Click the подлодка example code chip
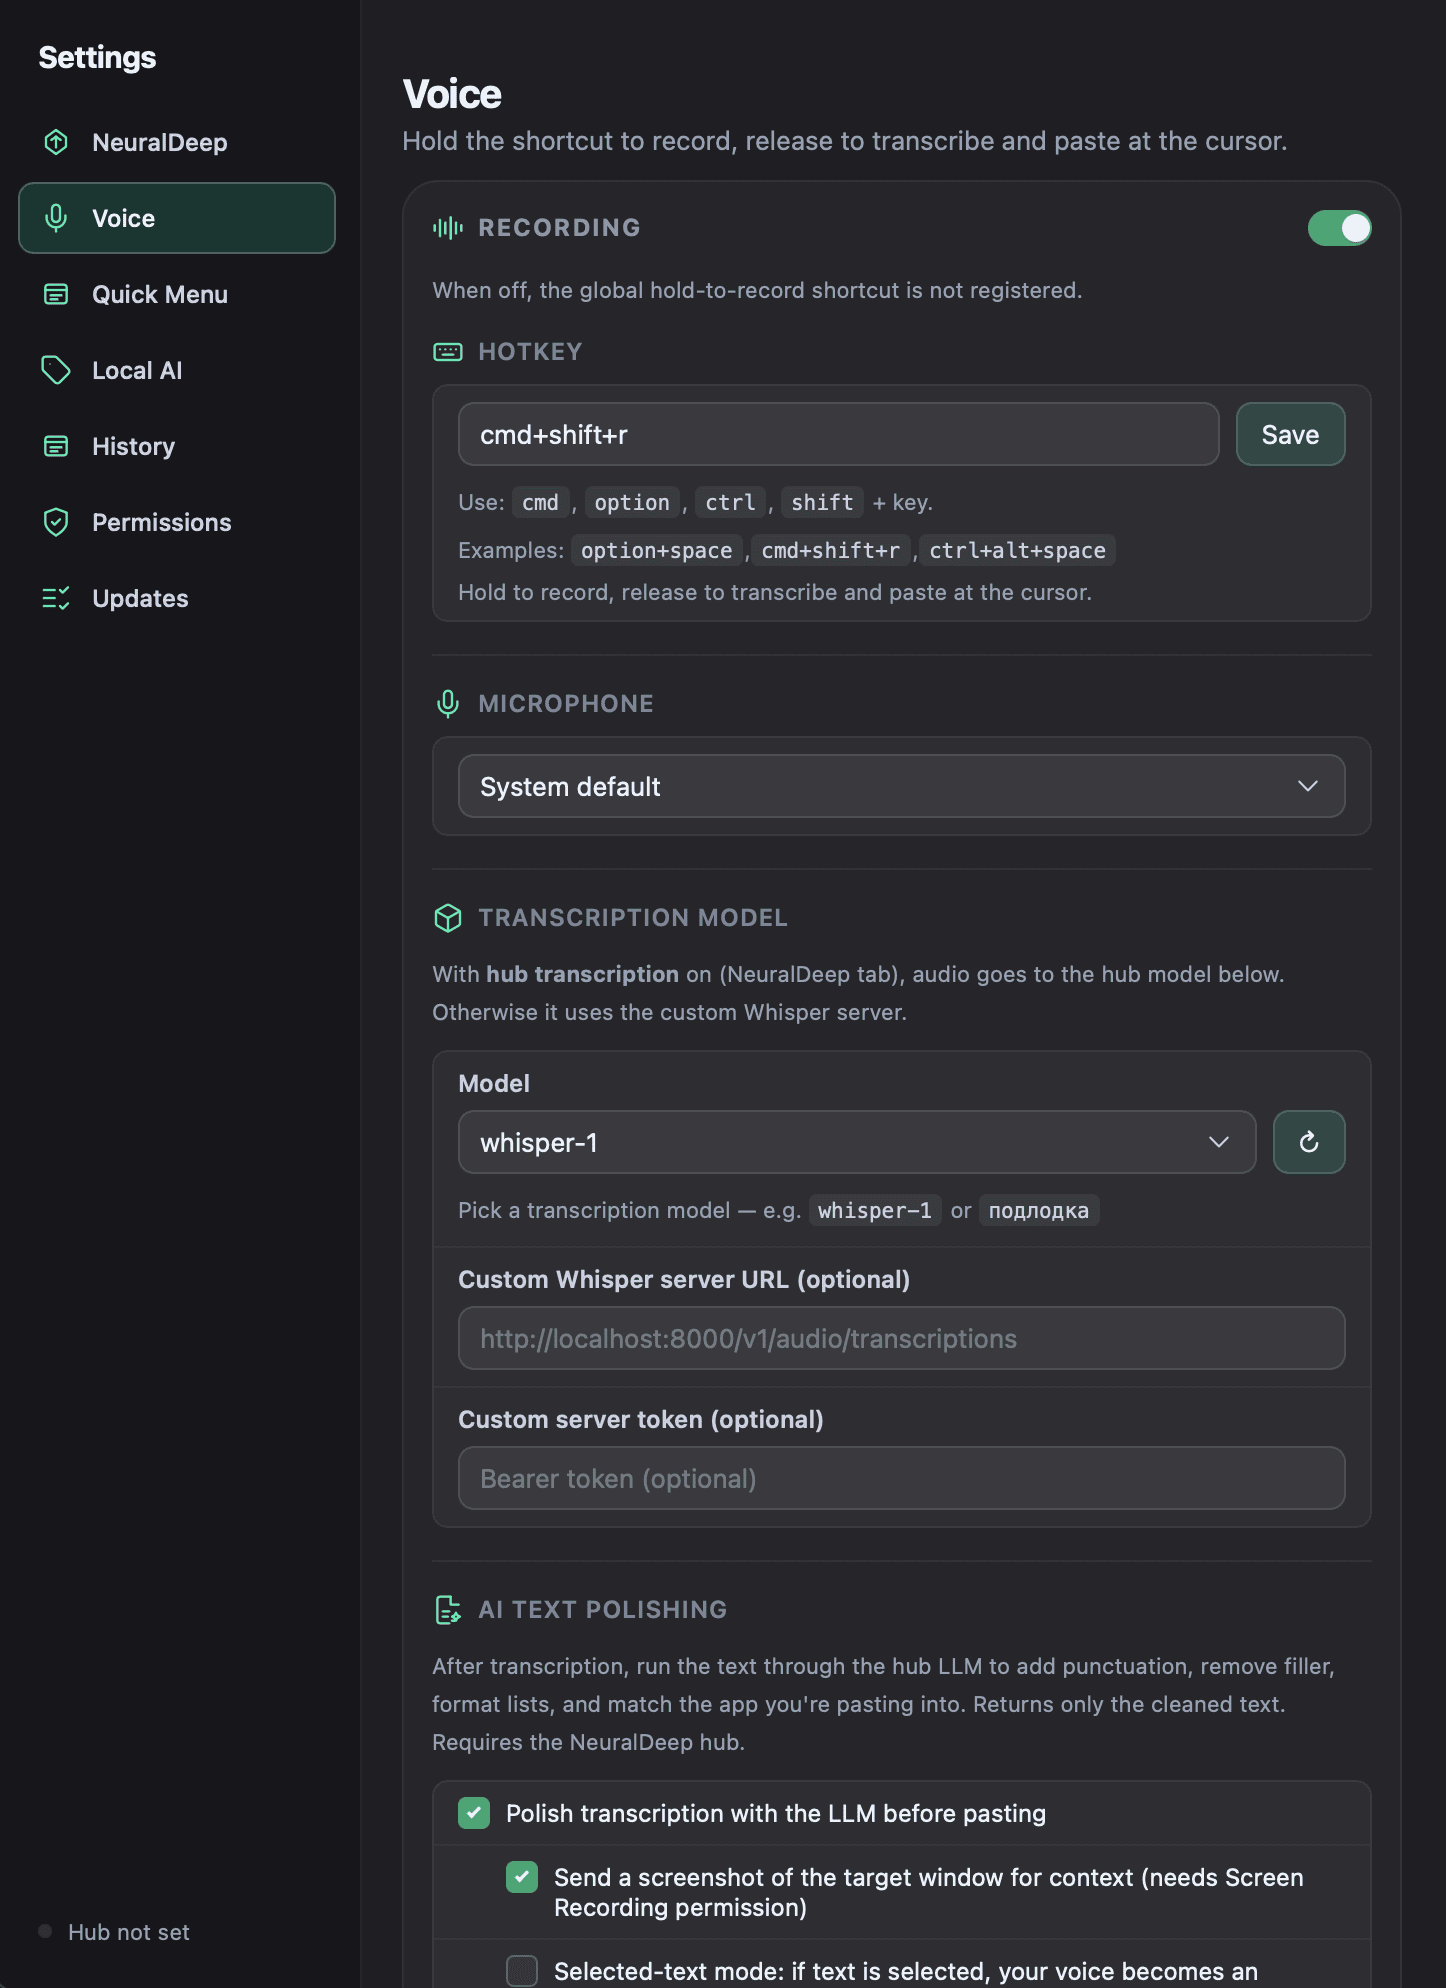Viewport: 1446px width, 1988px height. click(x=1039, y=1210)
